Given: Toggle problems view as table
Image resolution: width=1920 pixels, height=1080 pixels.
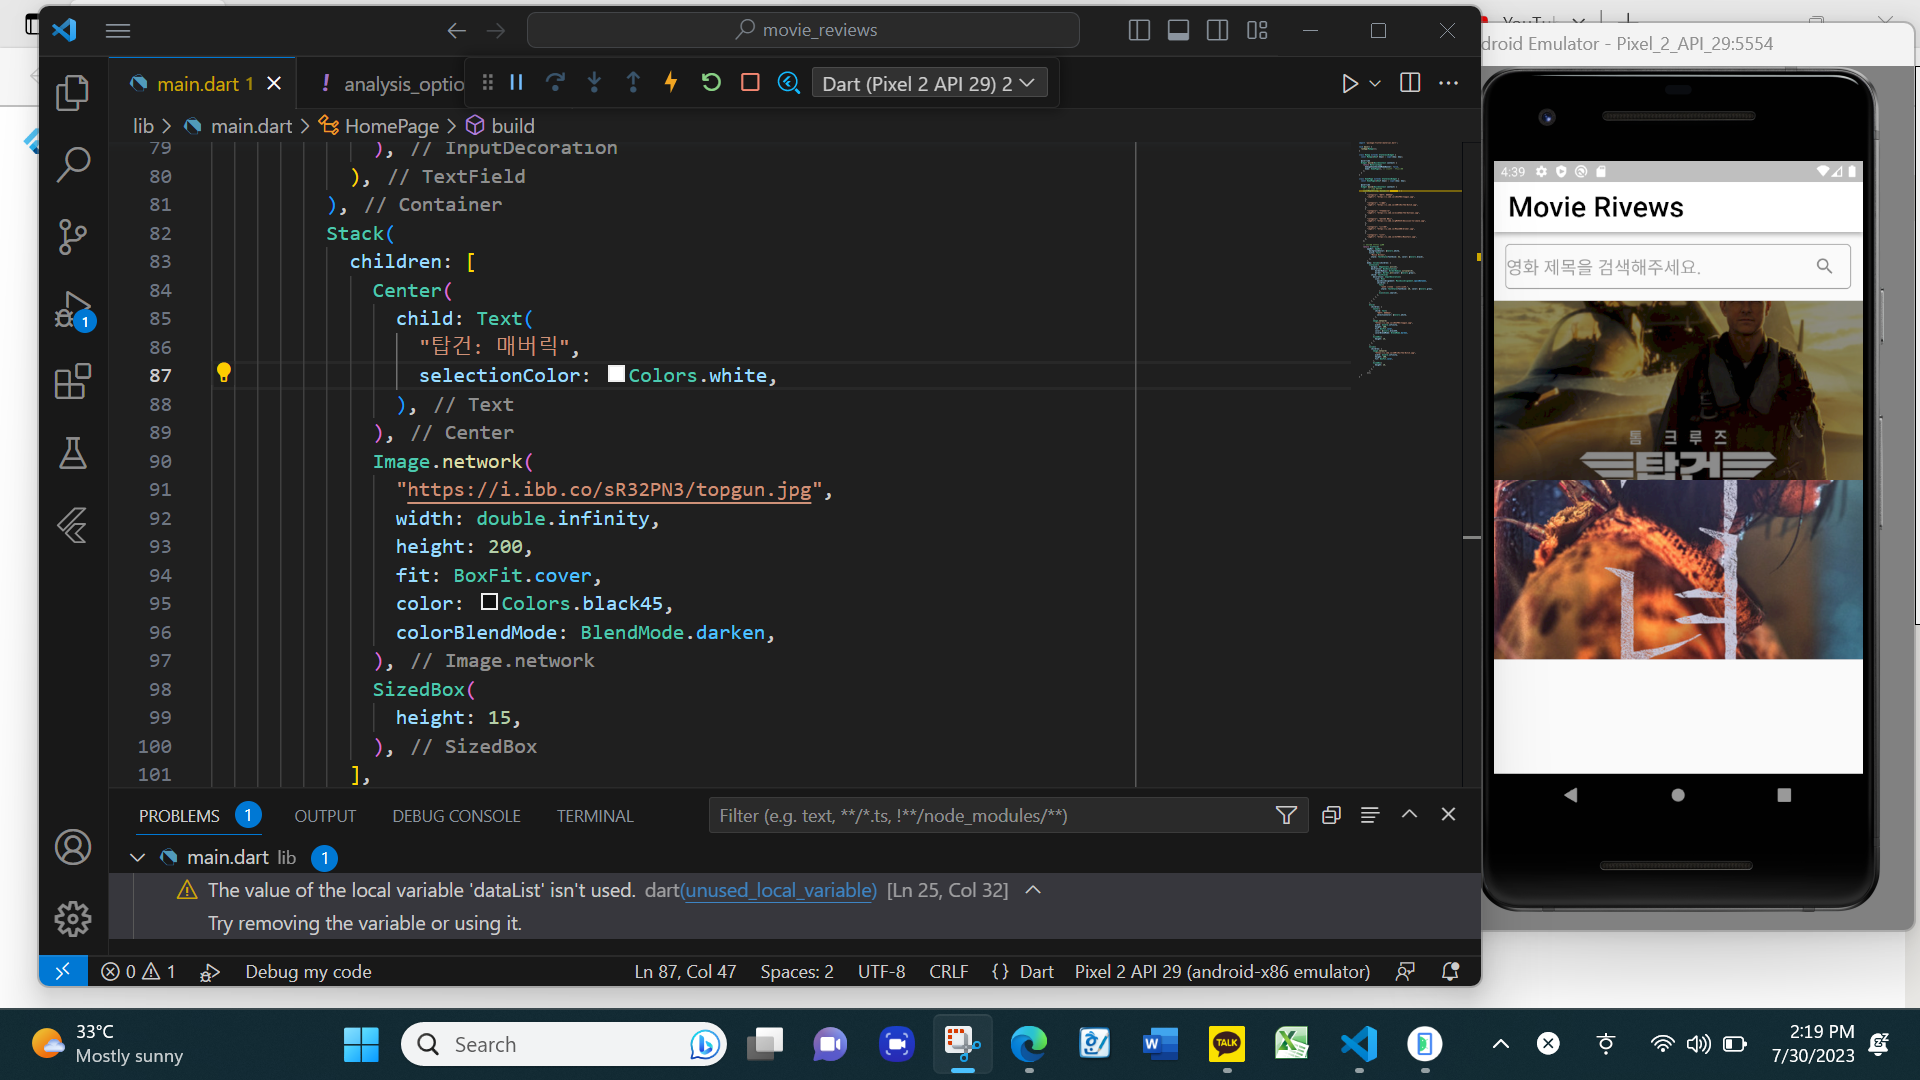Looking at the screenshot, I should pos(1370,815).
